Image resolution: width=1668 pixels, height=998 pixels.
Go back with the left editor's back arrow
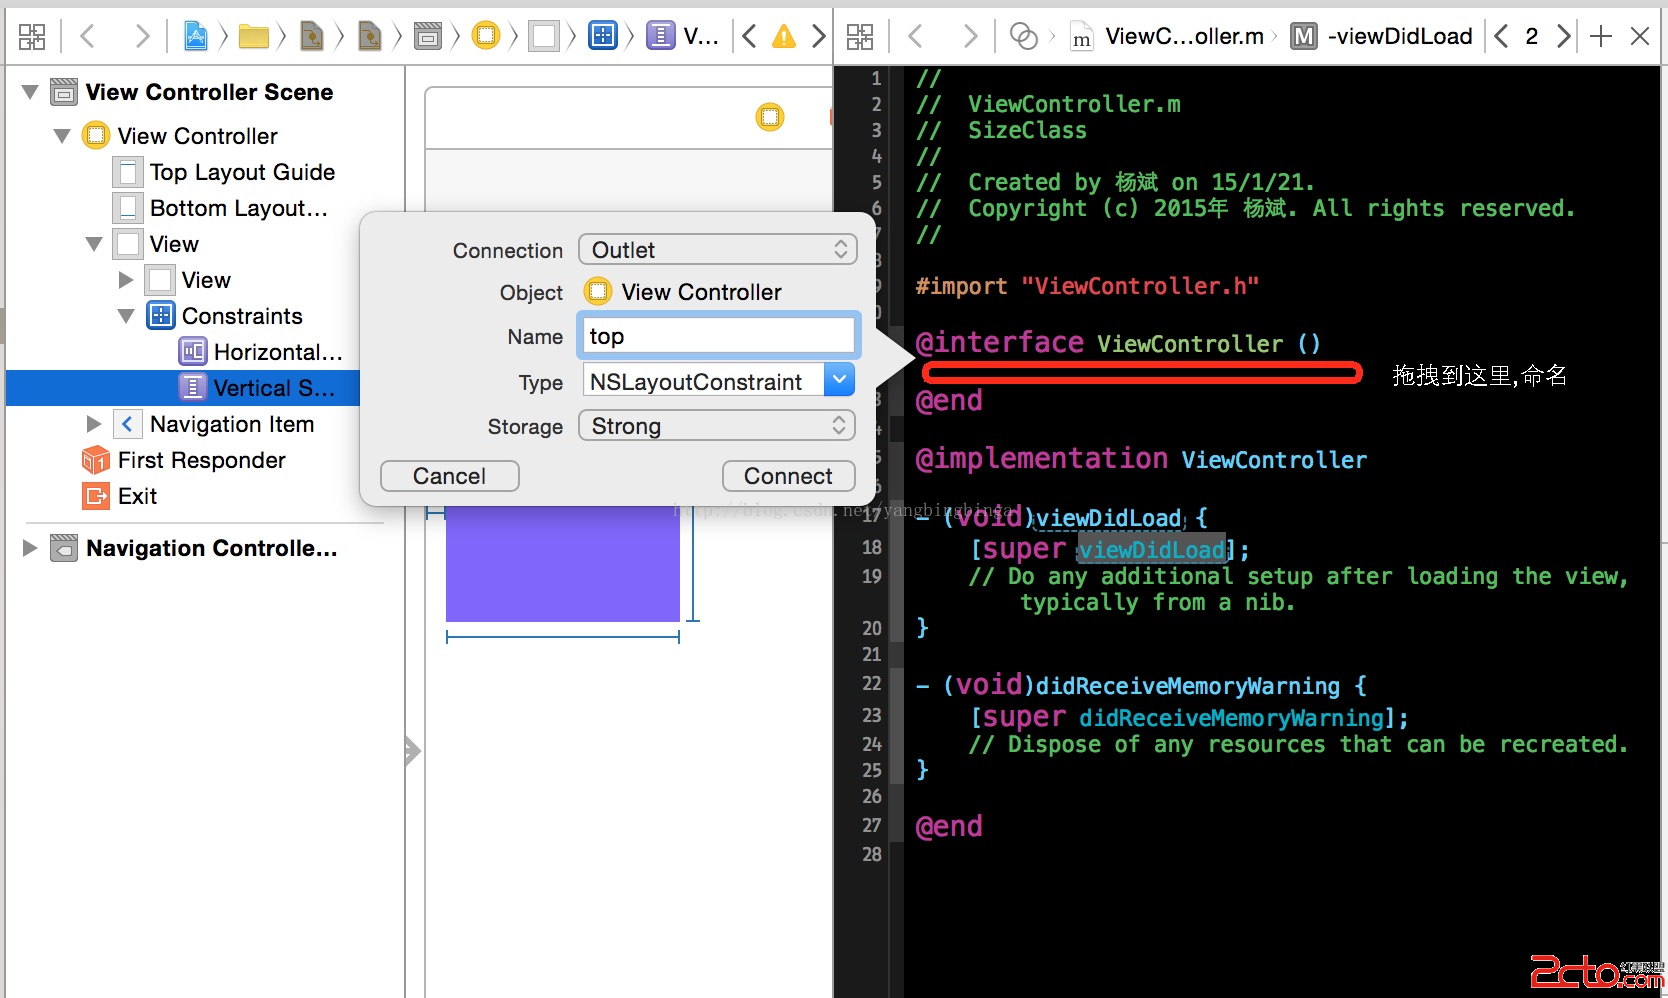click(x=88, y=37)
